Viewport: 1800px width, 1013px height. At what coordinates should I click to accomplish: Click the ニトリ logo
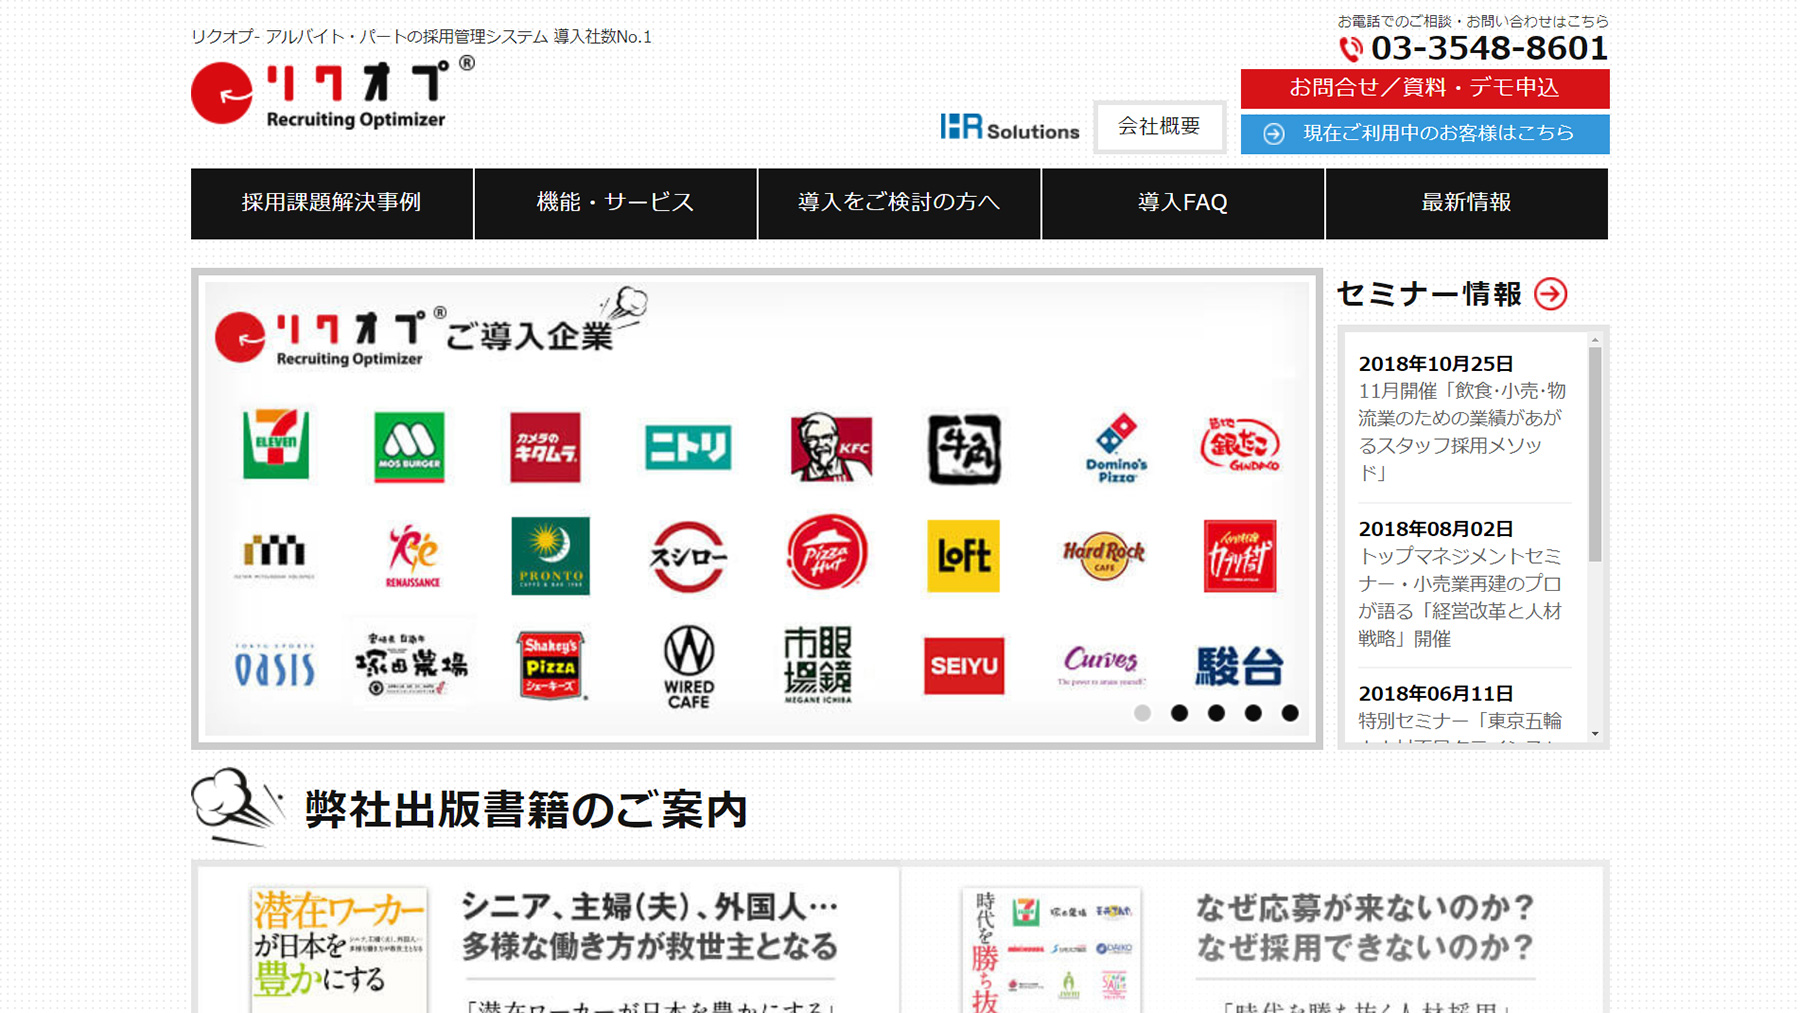tap(688, 447)
